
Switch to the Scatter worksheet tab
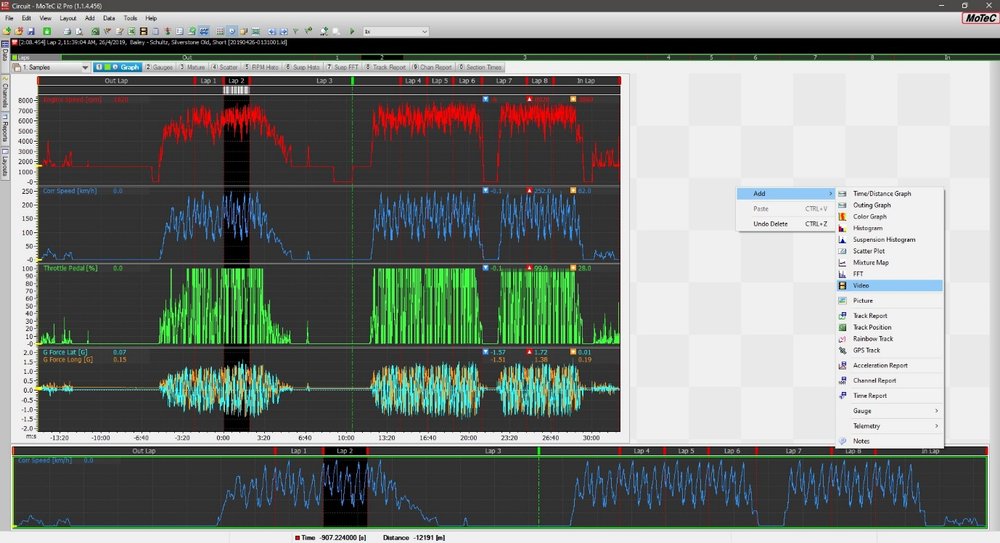click(224, 67)
